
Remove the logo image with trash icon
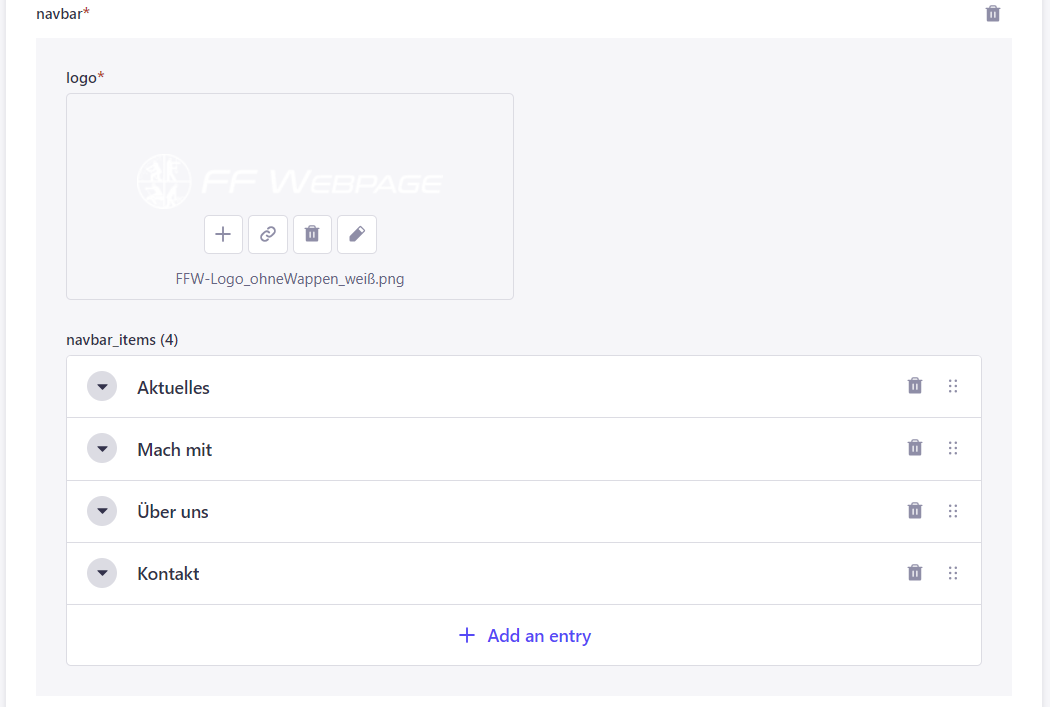[x=312, y=234]
